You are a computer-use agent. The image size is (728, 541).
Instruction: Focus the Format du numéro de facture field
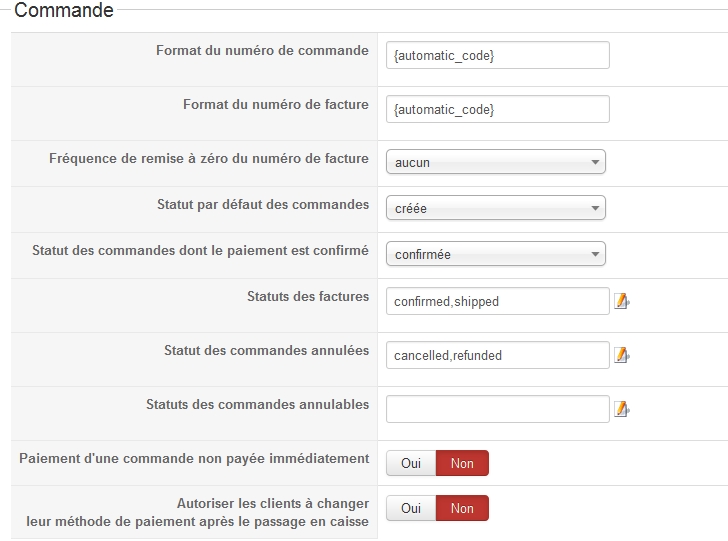pos(498,109)
